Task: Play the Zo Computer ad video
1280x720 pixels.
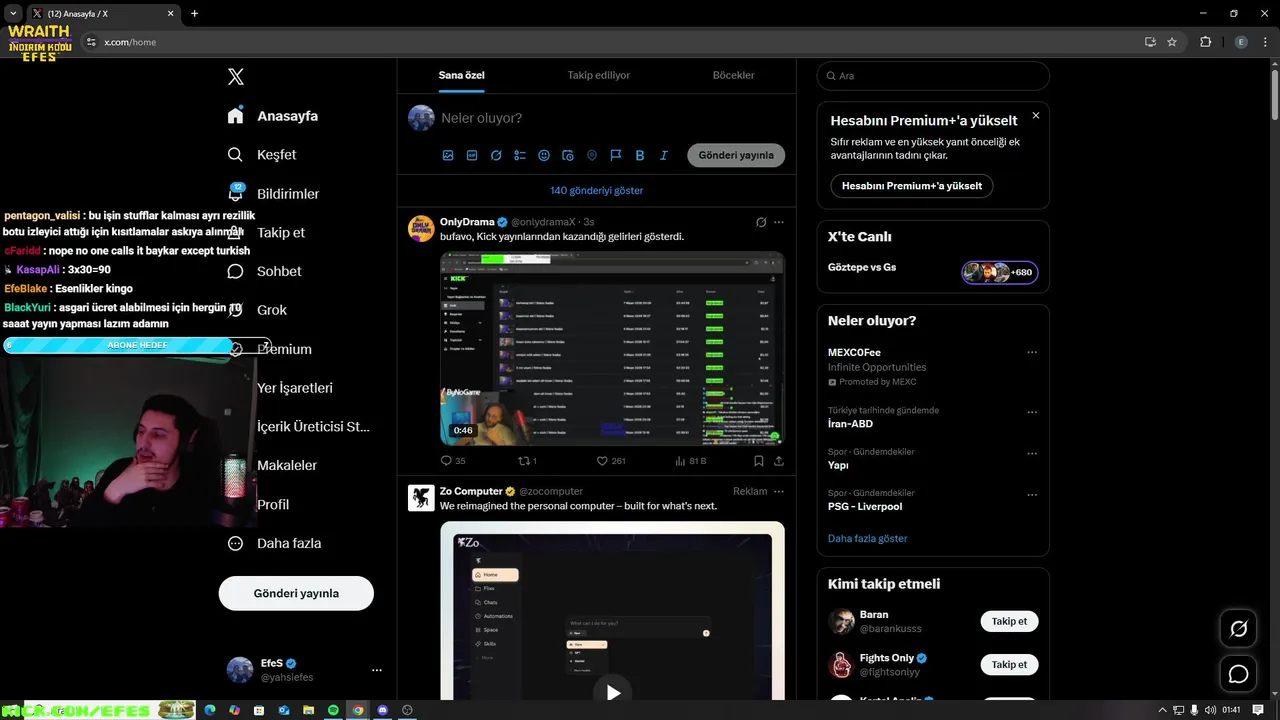Action: pos(612,692)
